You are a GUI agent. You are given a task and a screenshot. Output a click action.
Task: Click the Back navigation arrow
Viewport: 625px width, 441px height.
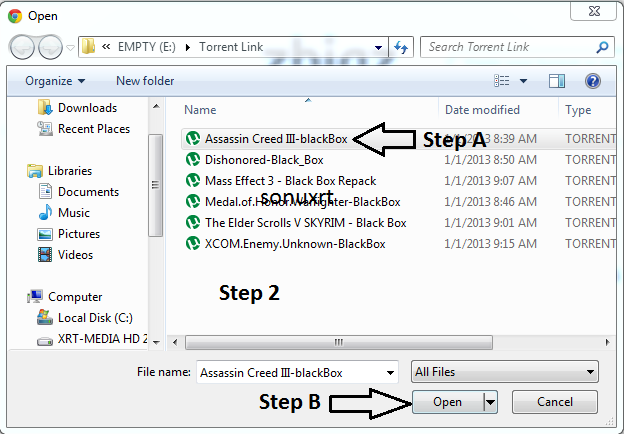point(21,47)
